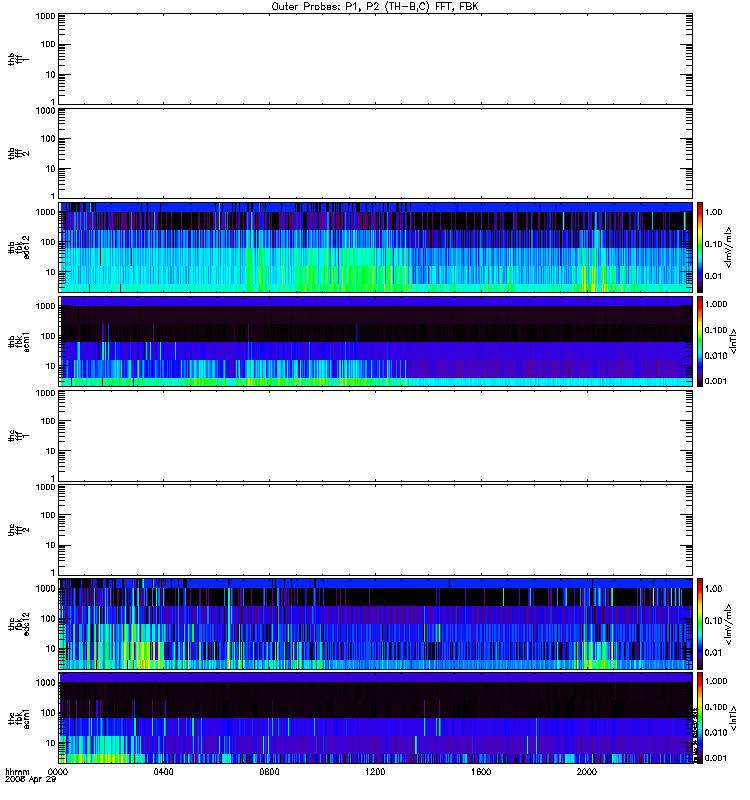Click the '100' y-tick of the thb fbk scm1 panel
The width and height of the screenshot is (750, 800).
(x=48, y=336)
